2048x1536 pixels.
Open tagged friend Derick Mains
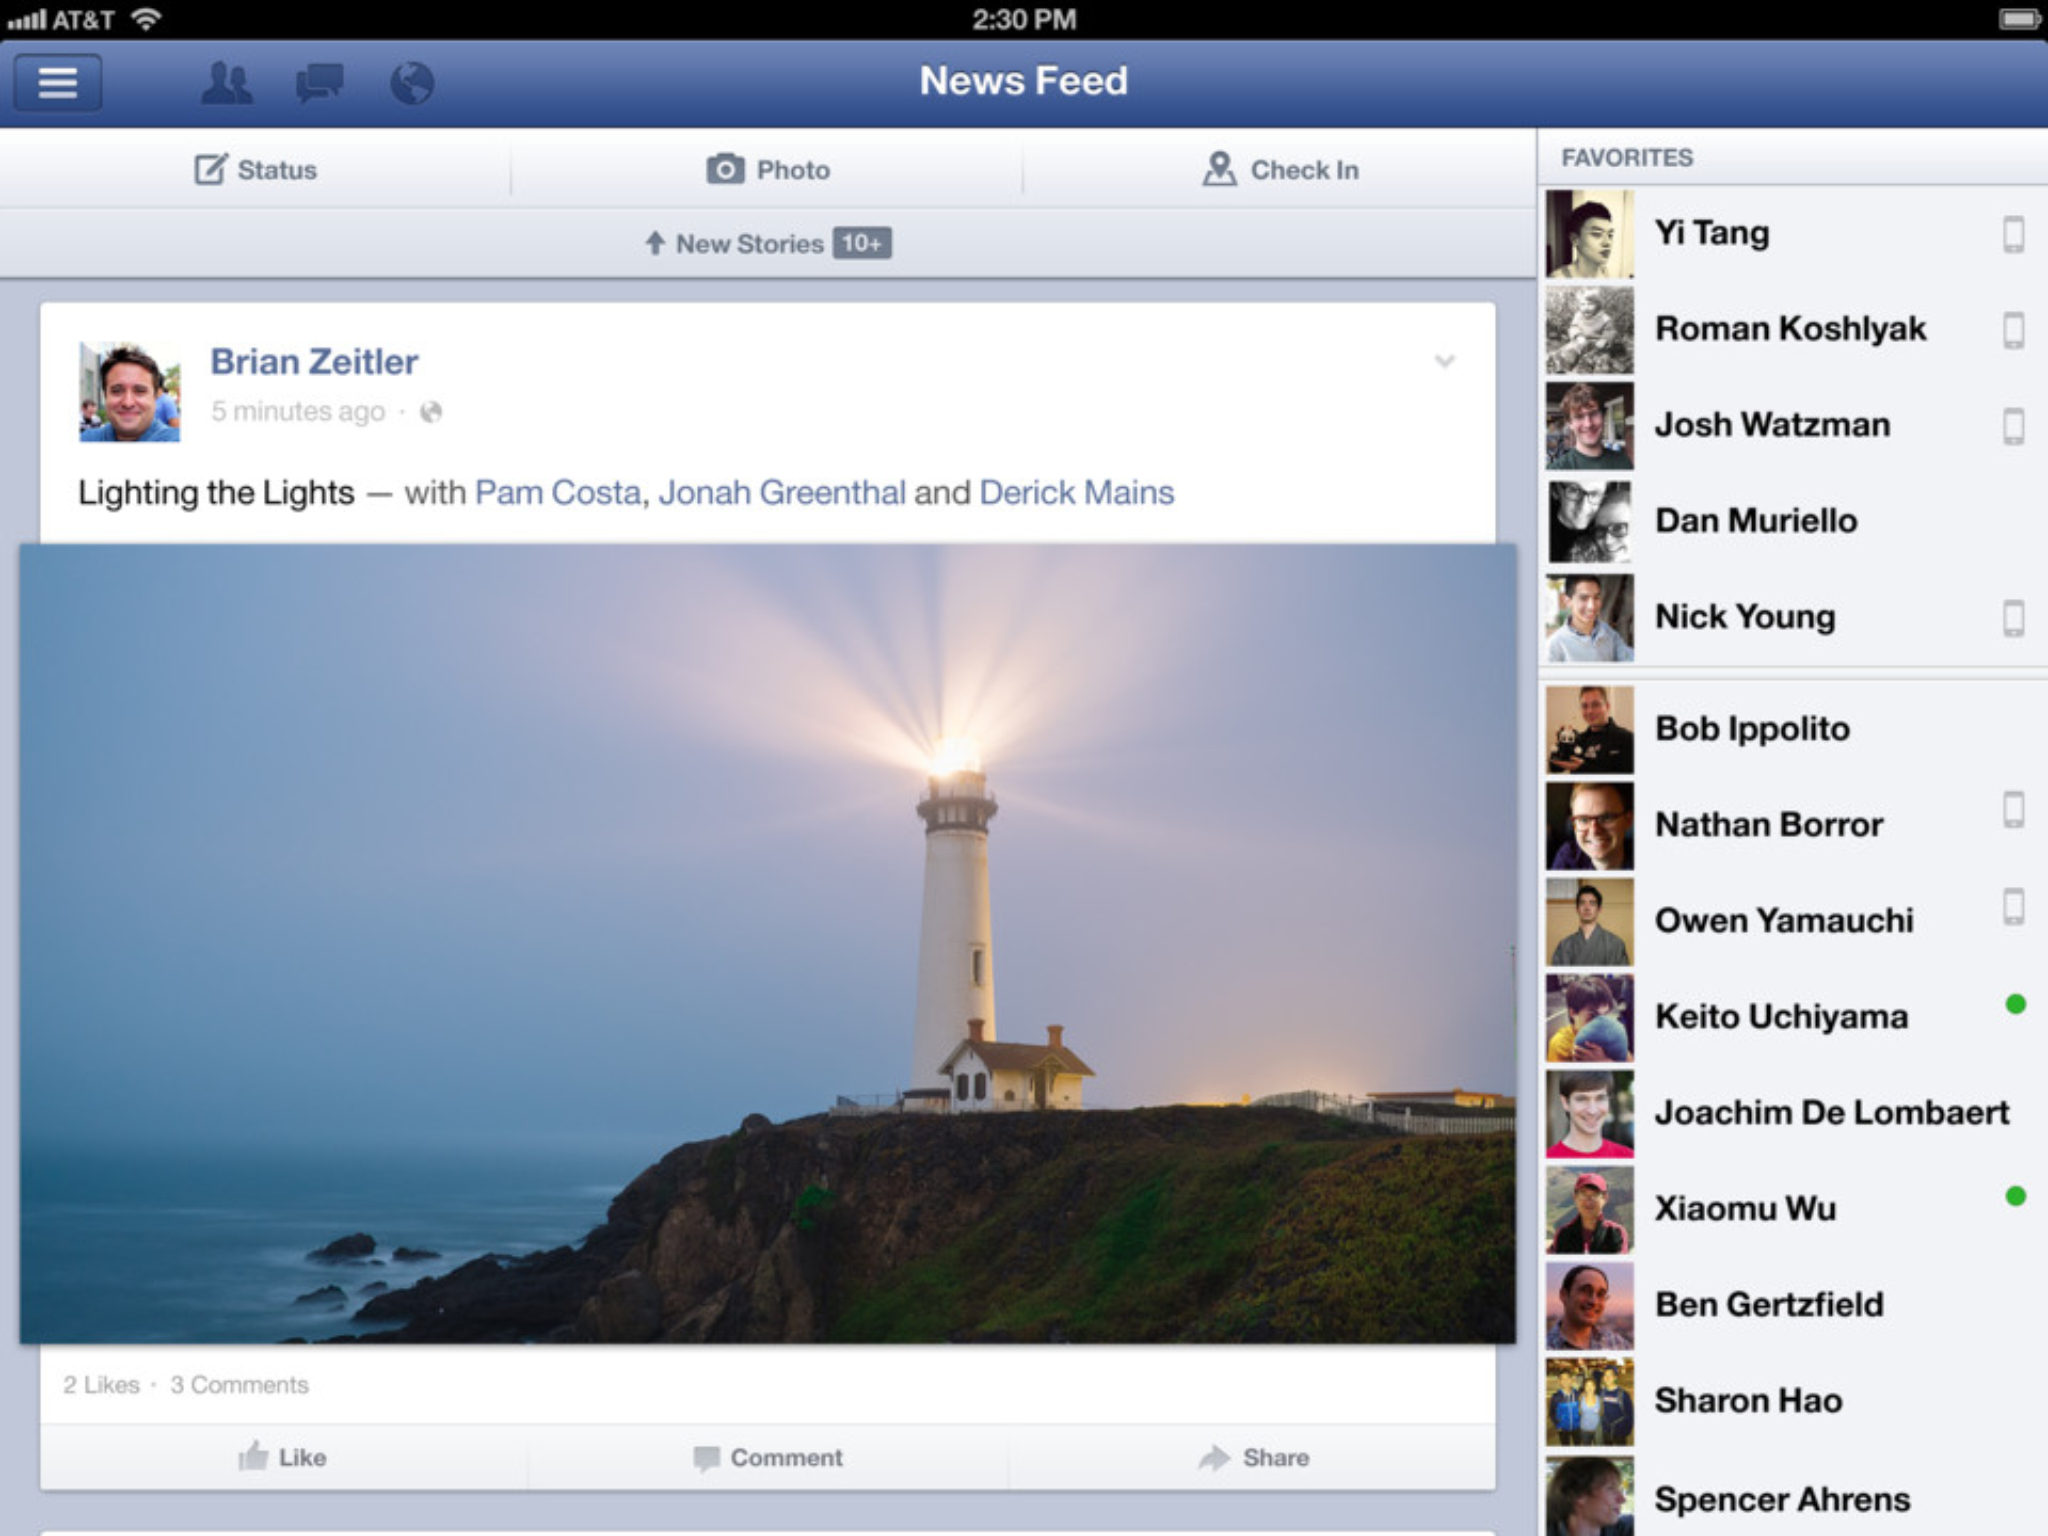1077,493
